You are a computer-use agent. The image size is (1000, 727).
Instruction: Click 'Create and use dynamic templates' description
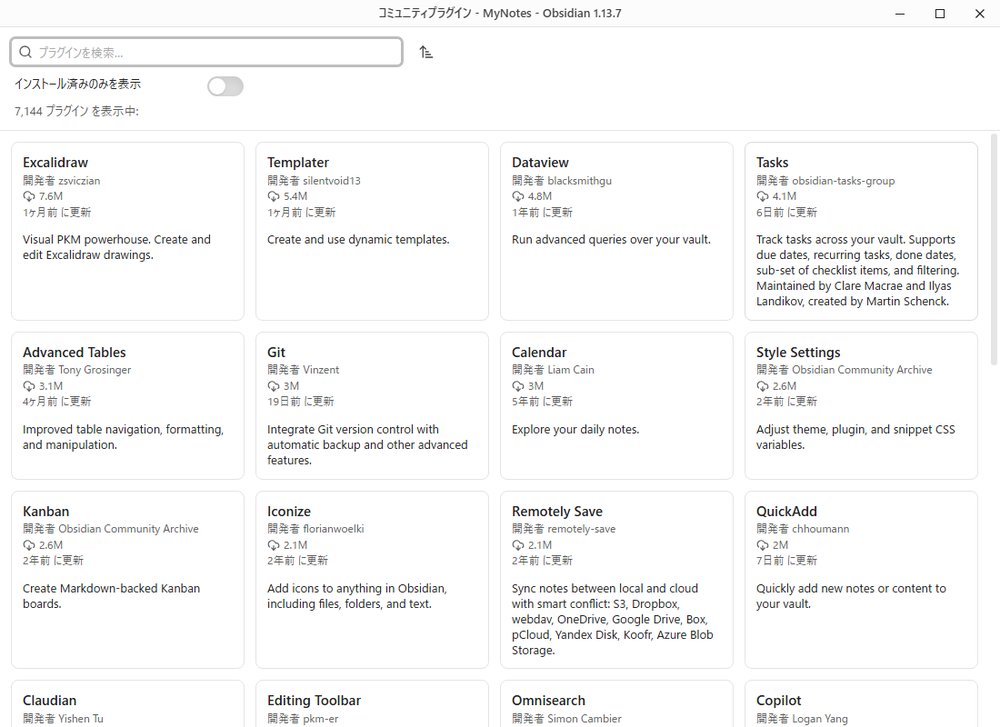pos(358,240)
